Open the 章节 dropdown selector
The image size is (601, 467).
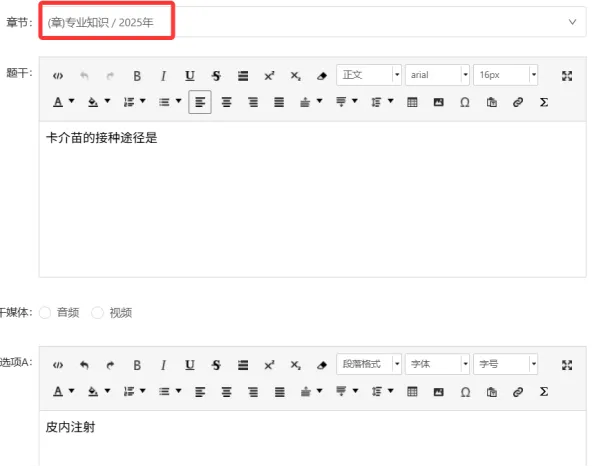click(x=312, y=22)
